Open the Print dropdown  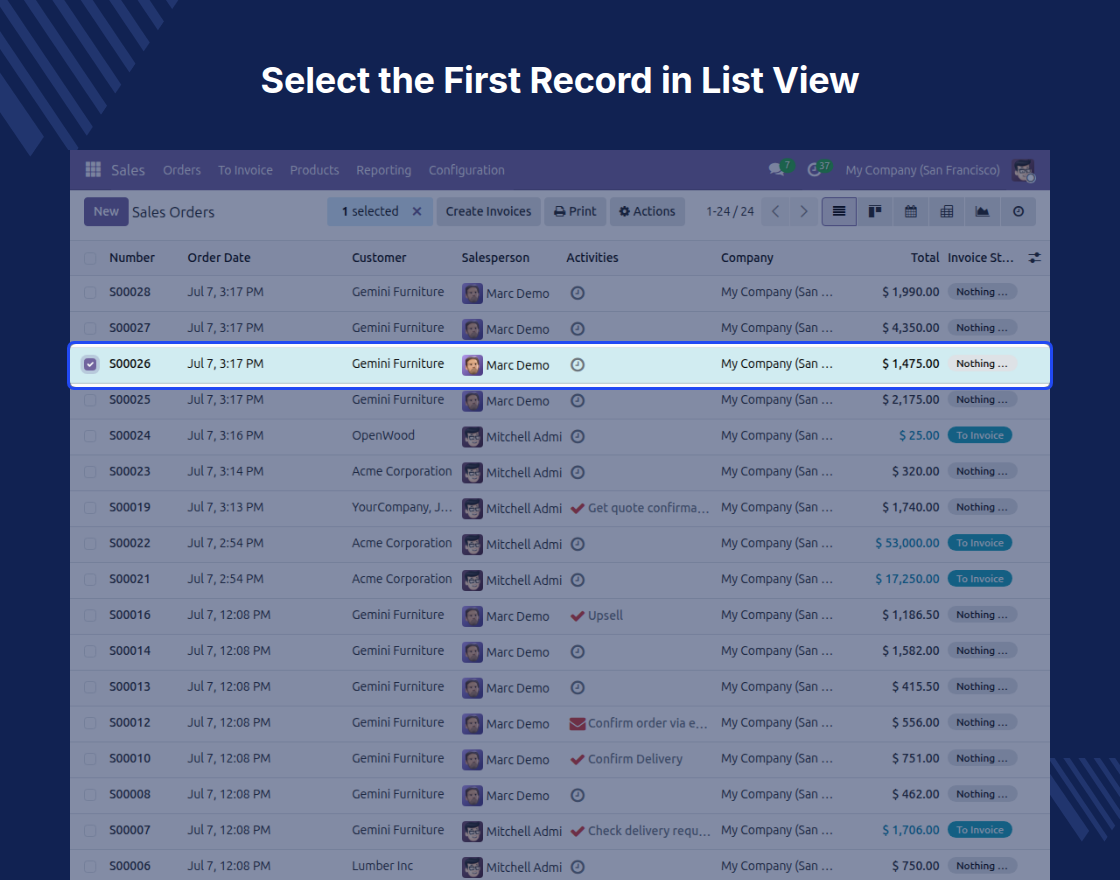(575, 211)
